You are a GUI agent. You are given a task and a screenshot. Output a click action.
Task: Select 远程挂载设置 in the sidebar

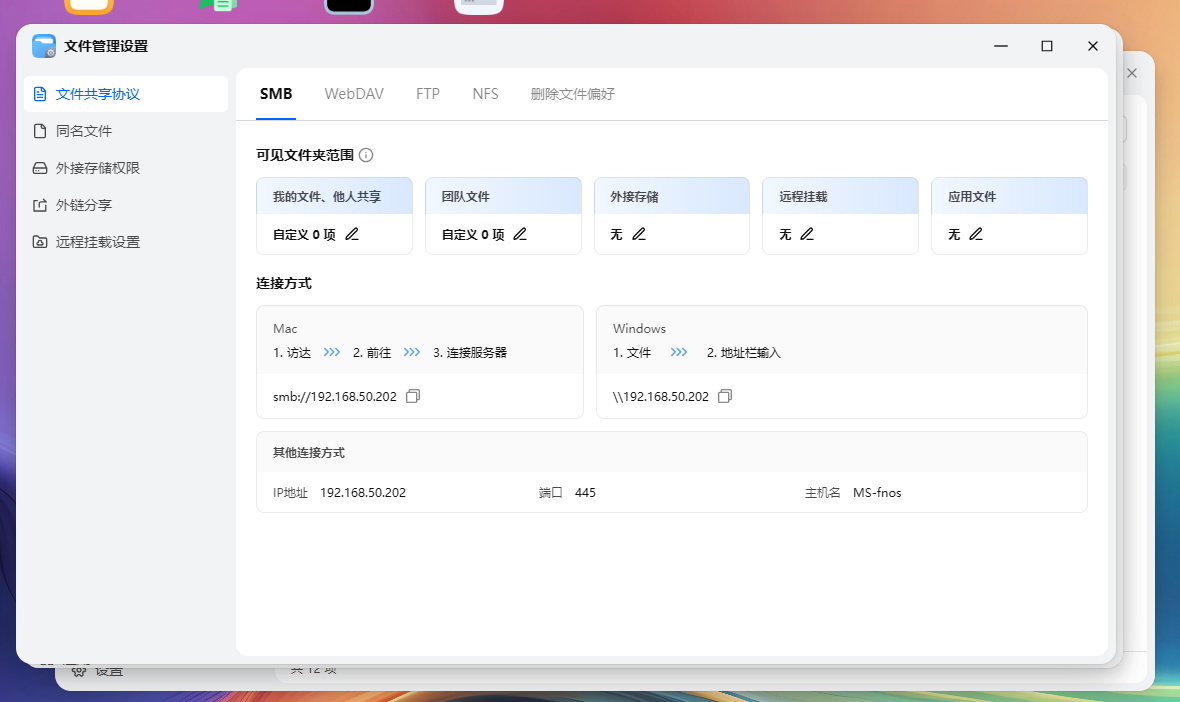[x=98, y=242]
